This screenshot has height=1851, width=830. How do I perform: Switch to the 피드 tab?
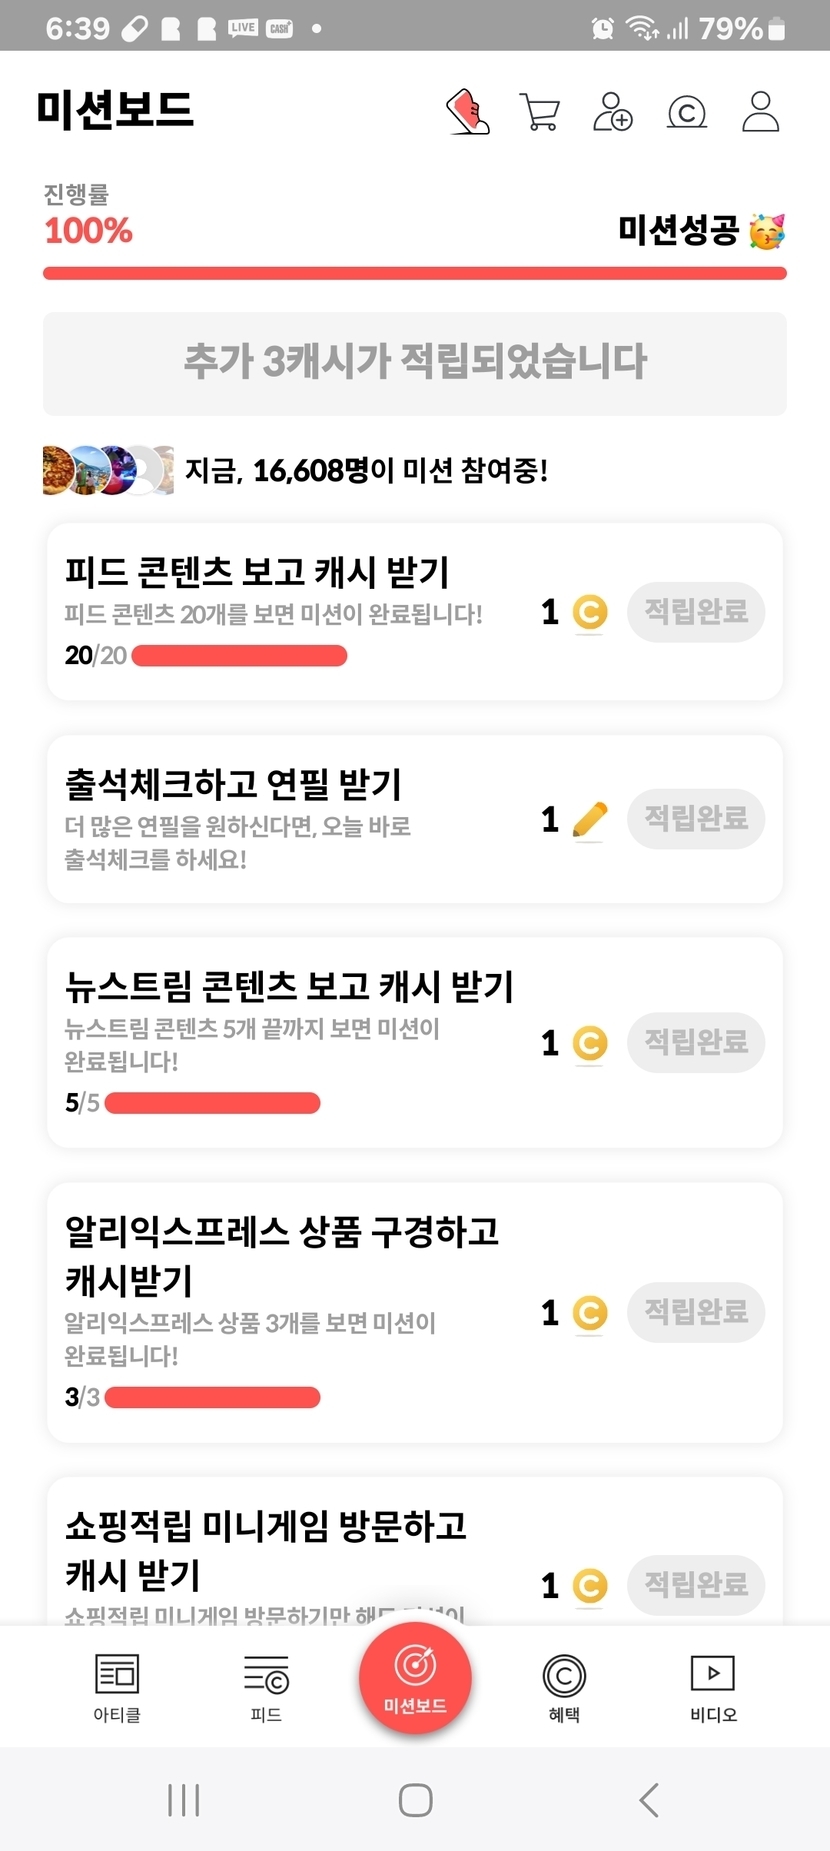266,1687
